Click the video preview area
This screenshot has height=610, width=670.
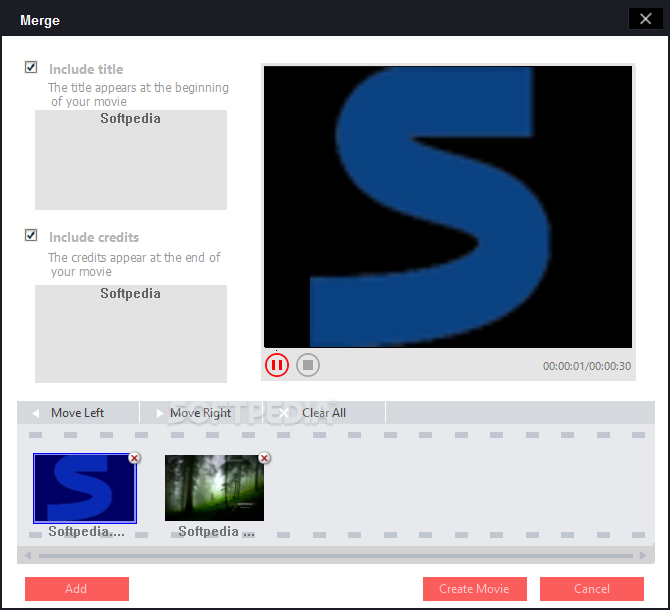448,207
